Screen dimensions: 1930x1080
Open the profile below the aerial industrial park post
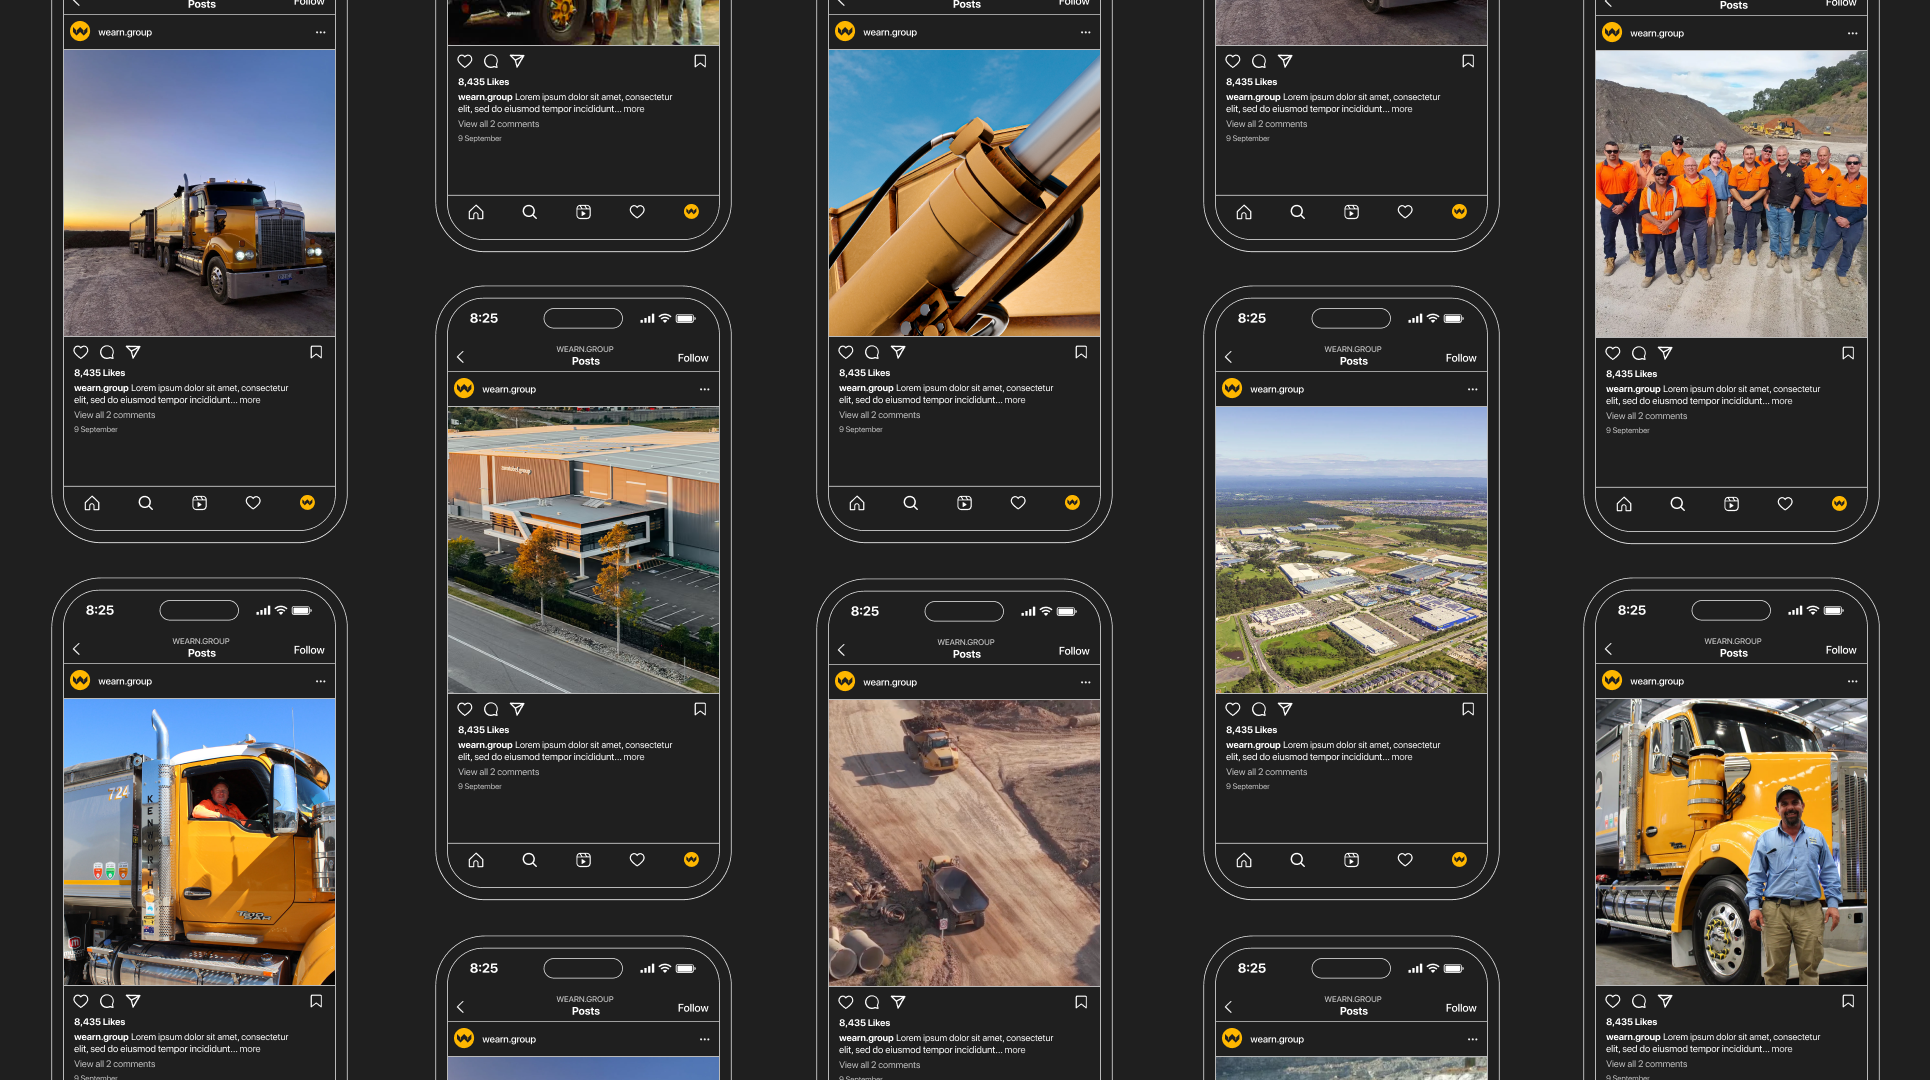coord(1459,860)
